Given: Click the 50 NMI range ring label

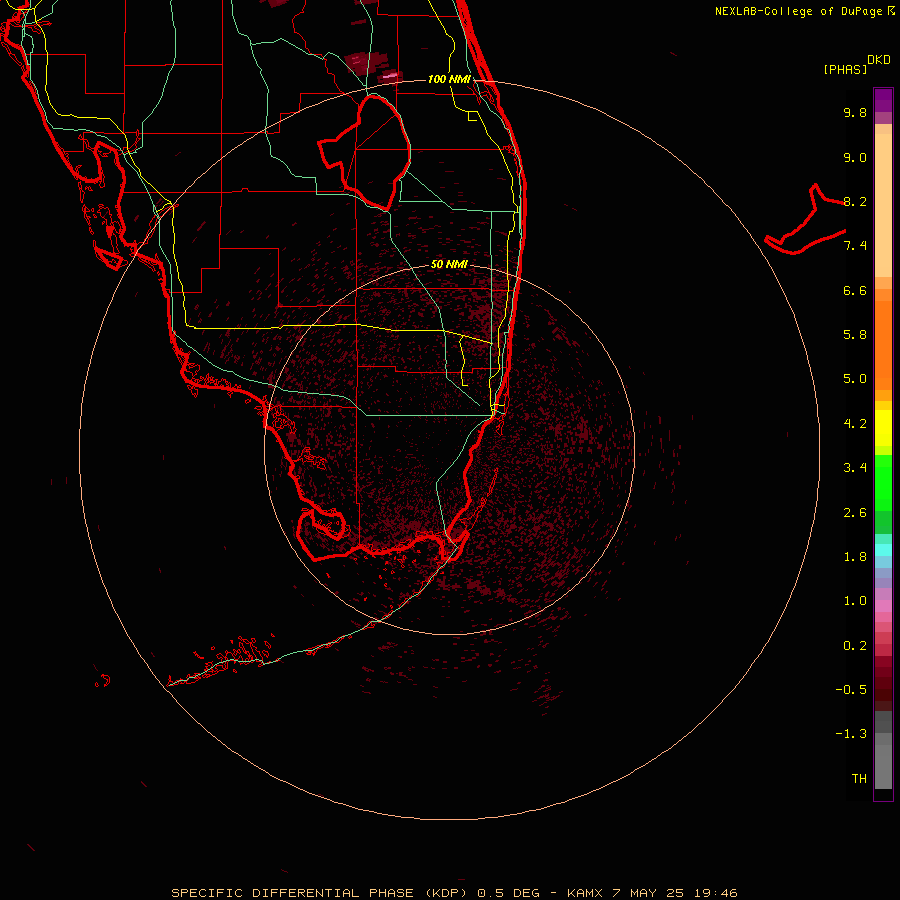Looking at the screenshot, I should 449,264.
